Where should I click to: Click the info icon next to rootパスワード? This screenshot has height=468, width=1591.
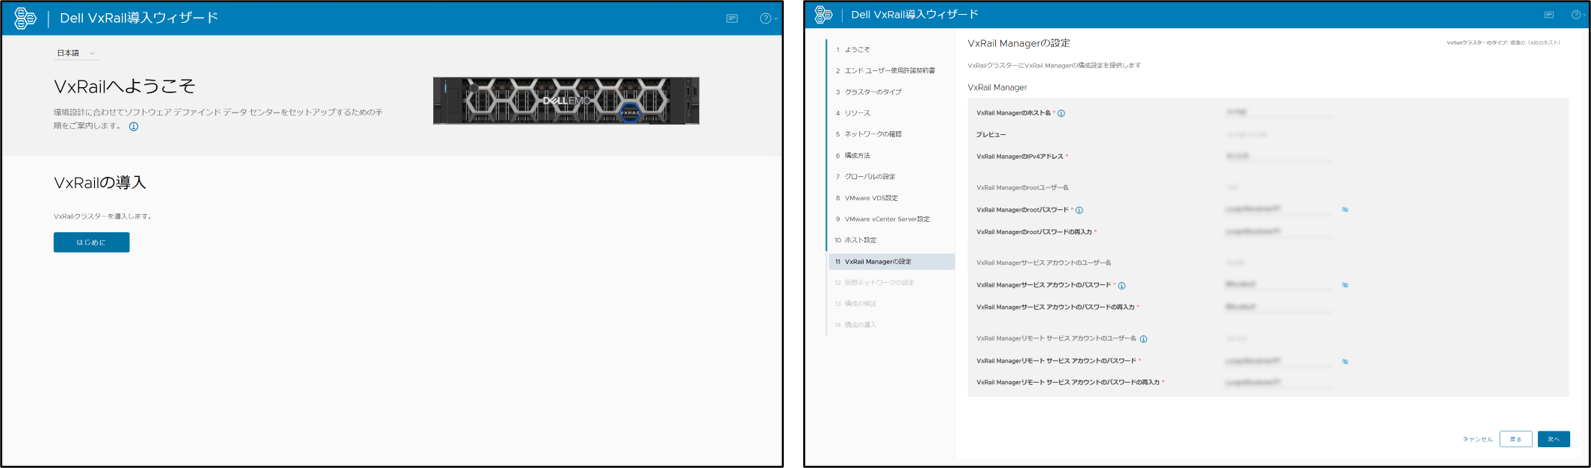point(1079,210)
